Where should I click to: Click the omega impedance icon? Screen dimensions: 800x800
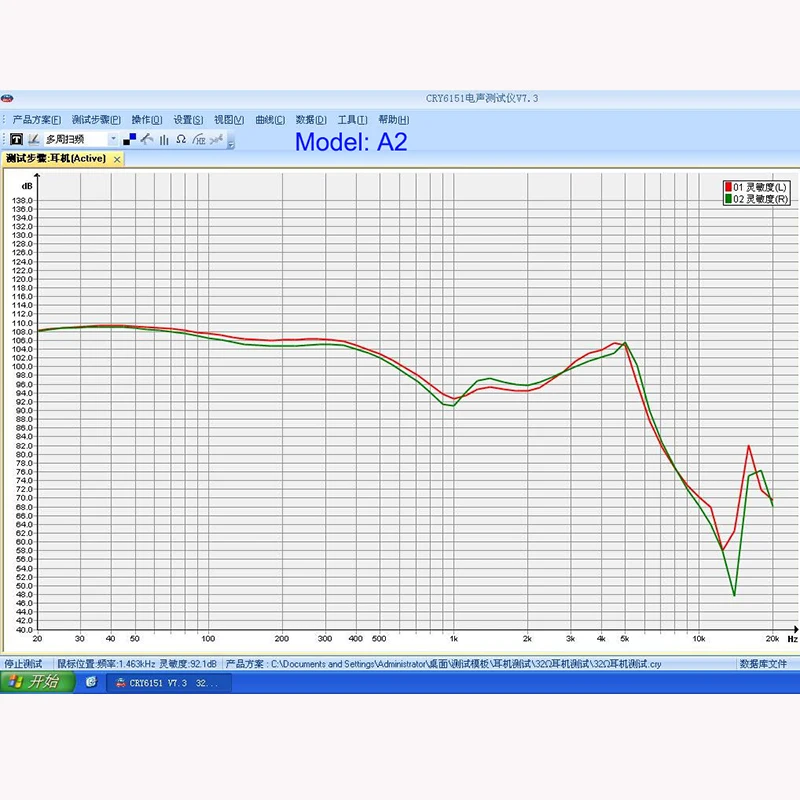pos(181,139)
